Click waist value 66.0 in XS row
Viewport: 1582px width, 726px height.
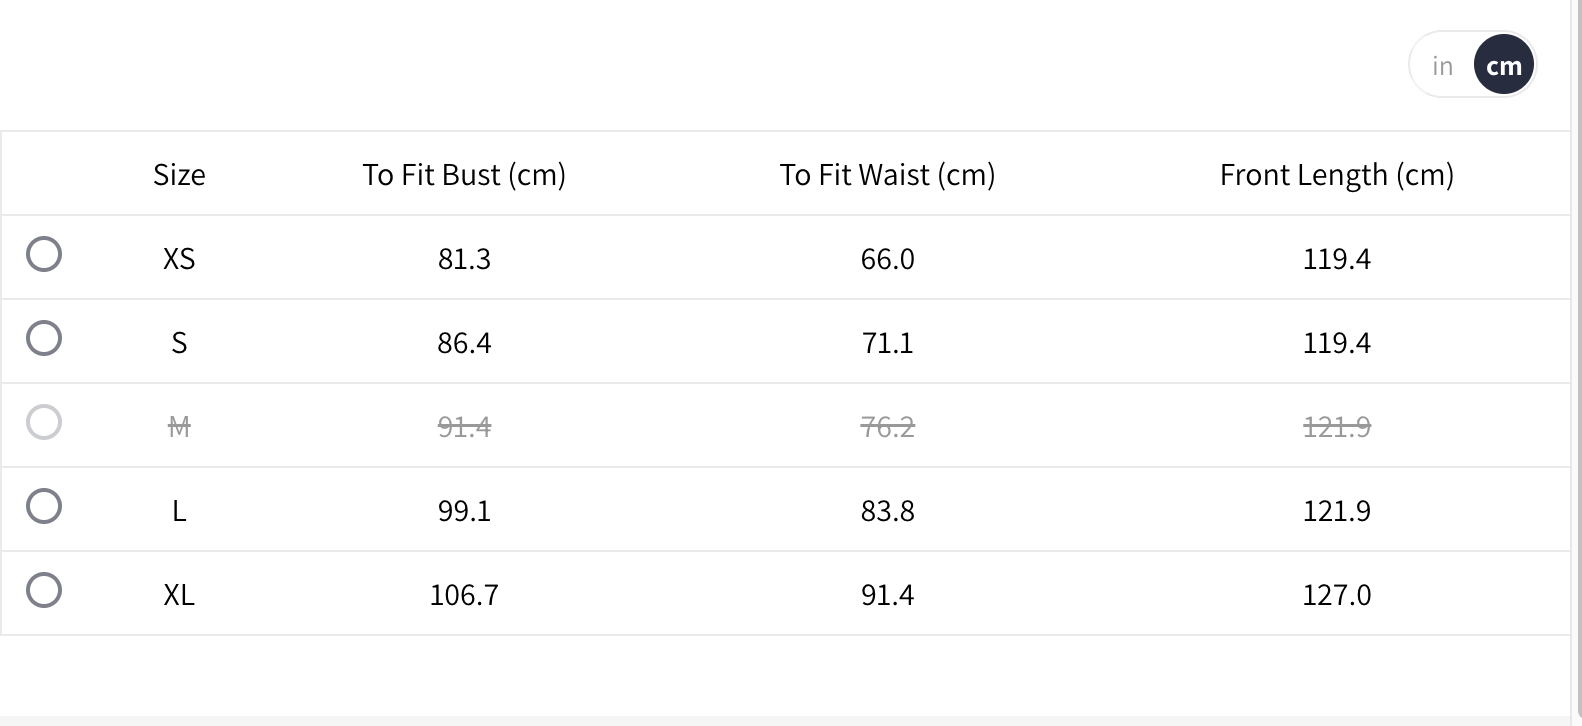(887, 259)
